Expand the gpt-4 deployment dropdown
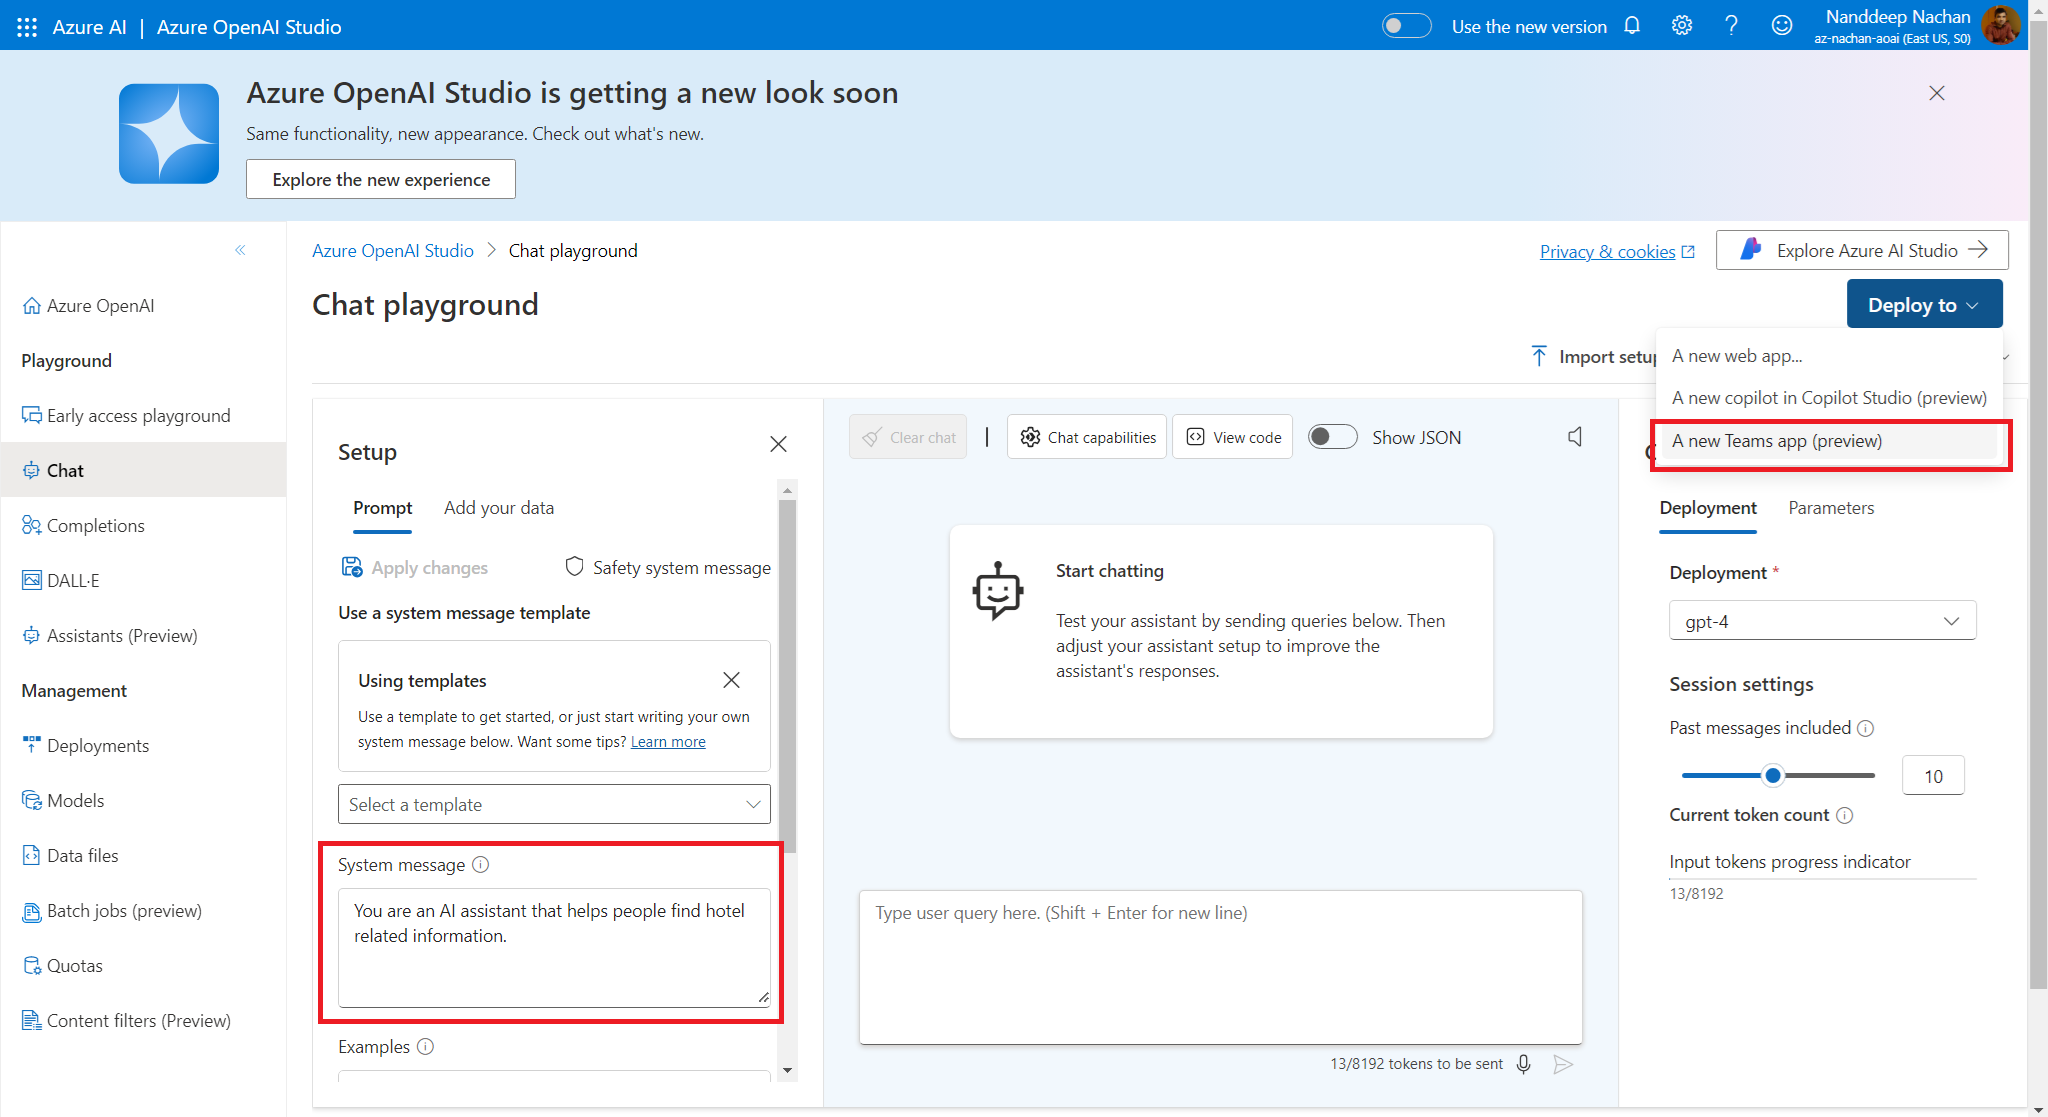 [1822, 621]
